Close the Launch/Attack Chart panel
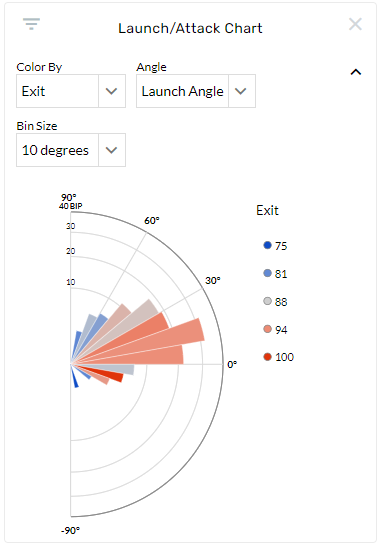The height and width of the screenshot is (556, 392). (355, 24)
